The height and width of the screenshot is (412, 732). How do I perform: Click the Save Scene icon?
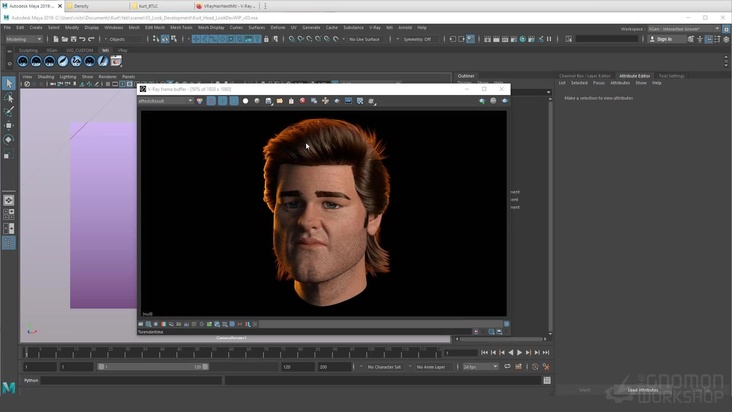pos(73,39)
